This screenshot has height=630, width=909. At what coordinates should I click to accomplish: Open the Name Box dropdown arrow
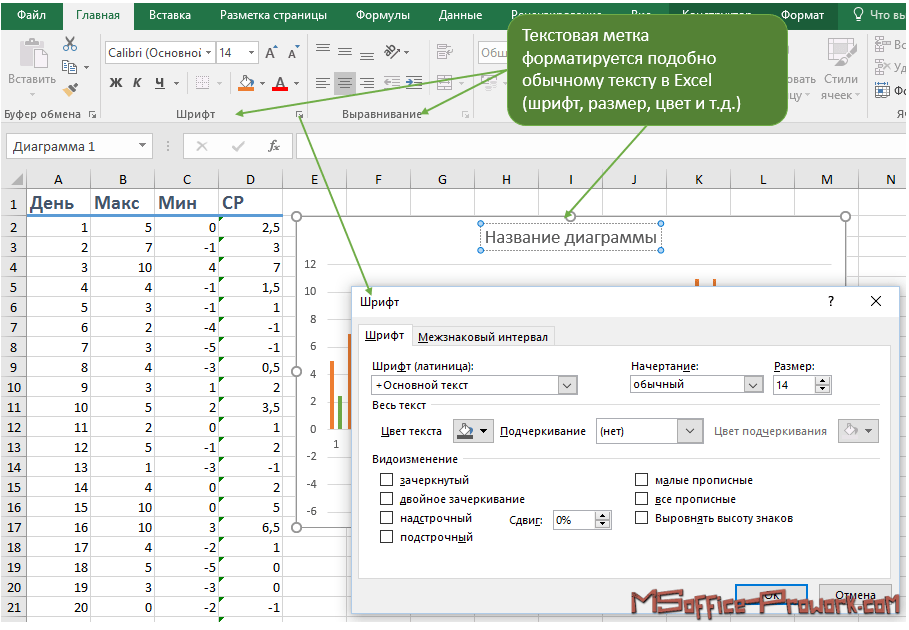142,146
